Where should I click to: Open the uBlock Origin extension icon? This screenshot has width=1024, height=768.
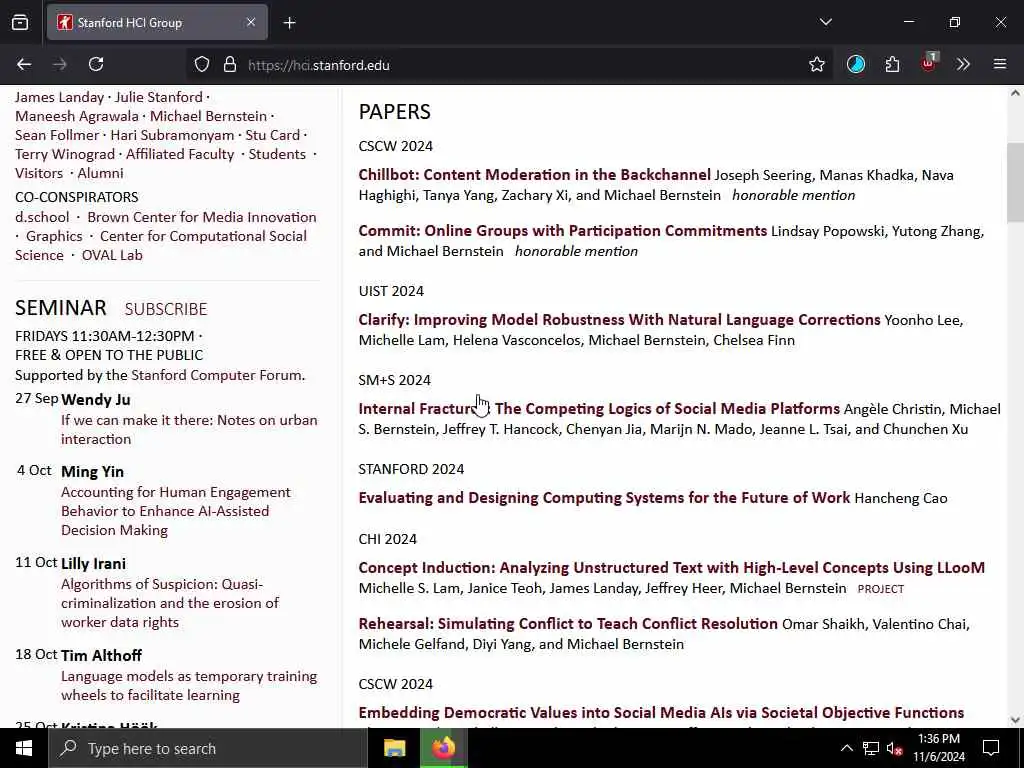click(x=929, y=63)
